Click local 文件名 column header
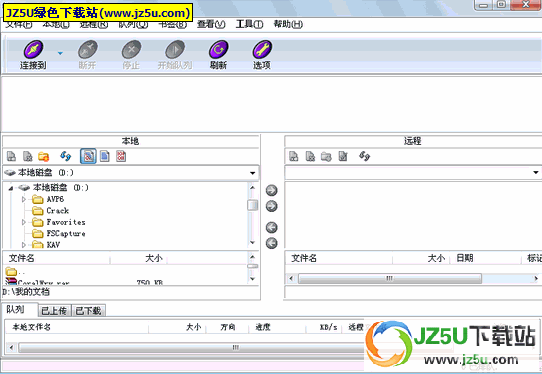 (x=57, y=259)
